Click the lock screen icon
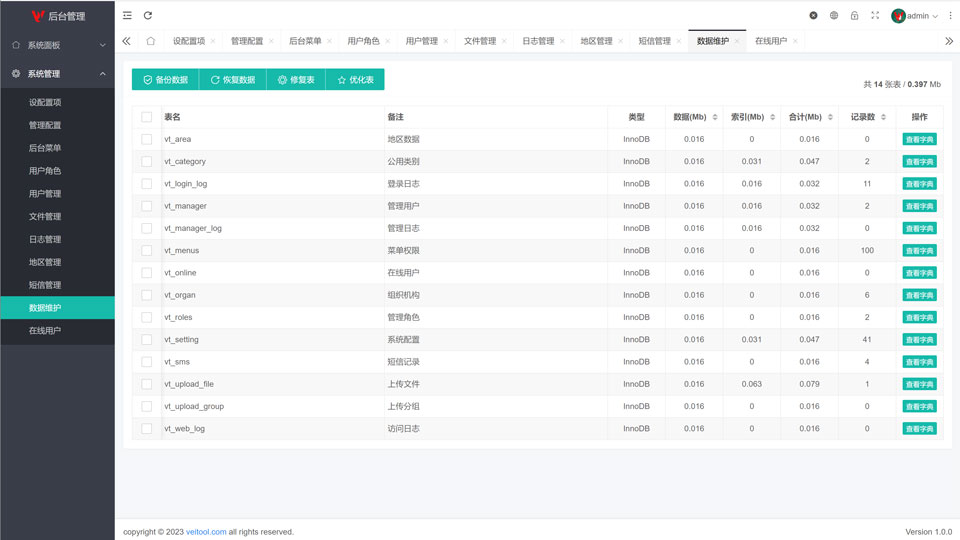Viewport: 960px width, 540px height. [x=854, y=16]
